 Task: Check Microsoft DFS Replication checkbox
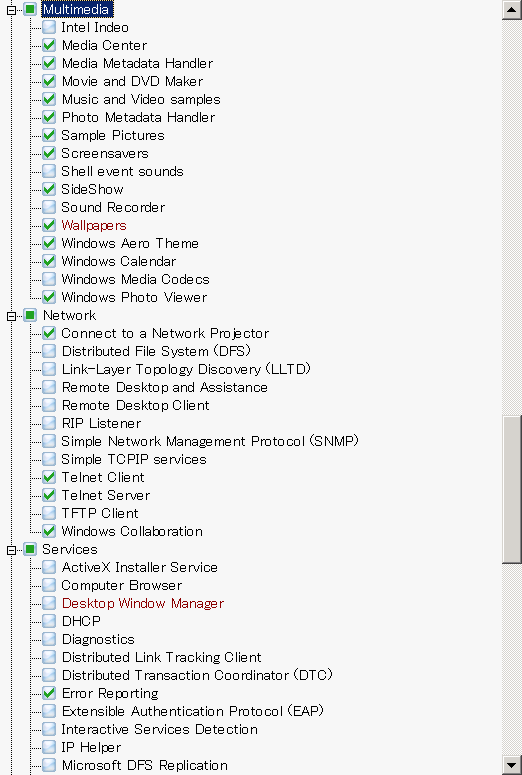[49, 765]
